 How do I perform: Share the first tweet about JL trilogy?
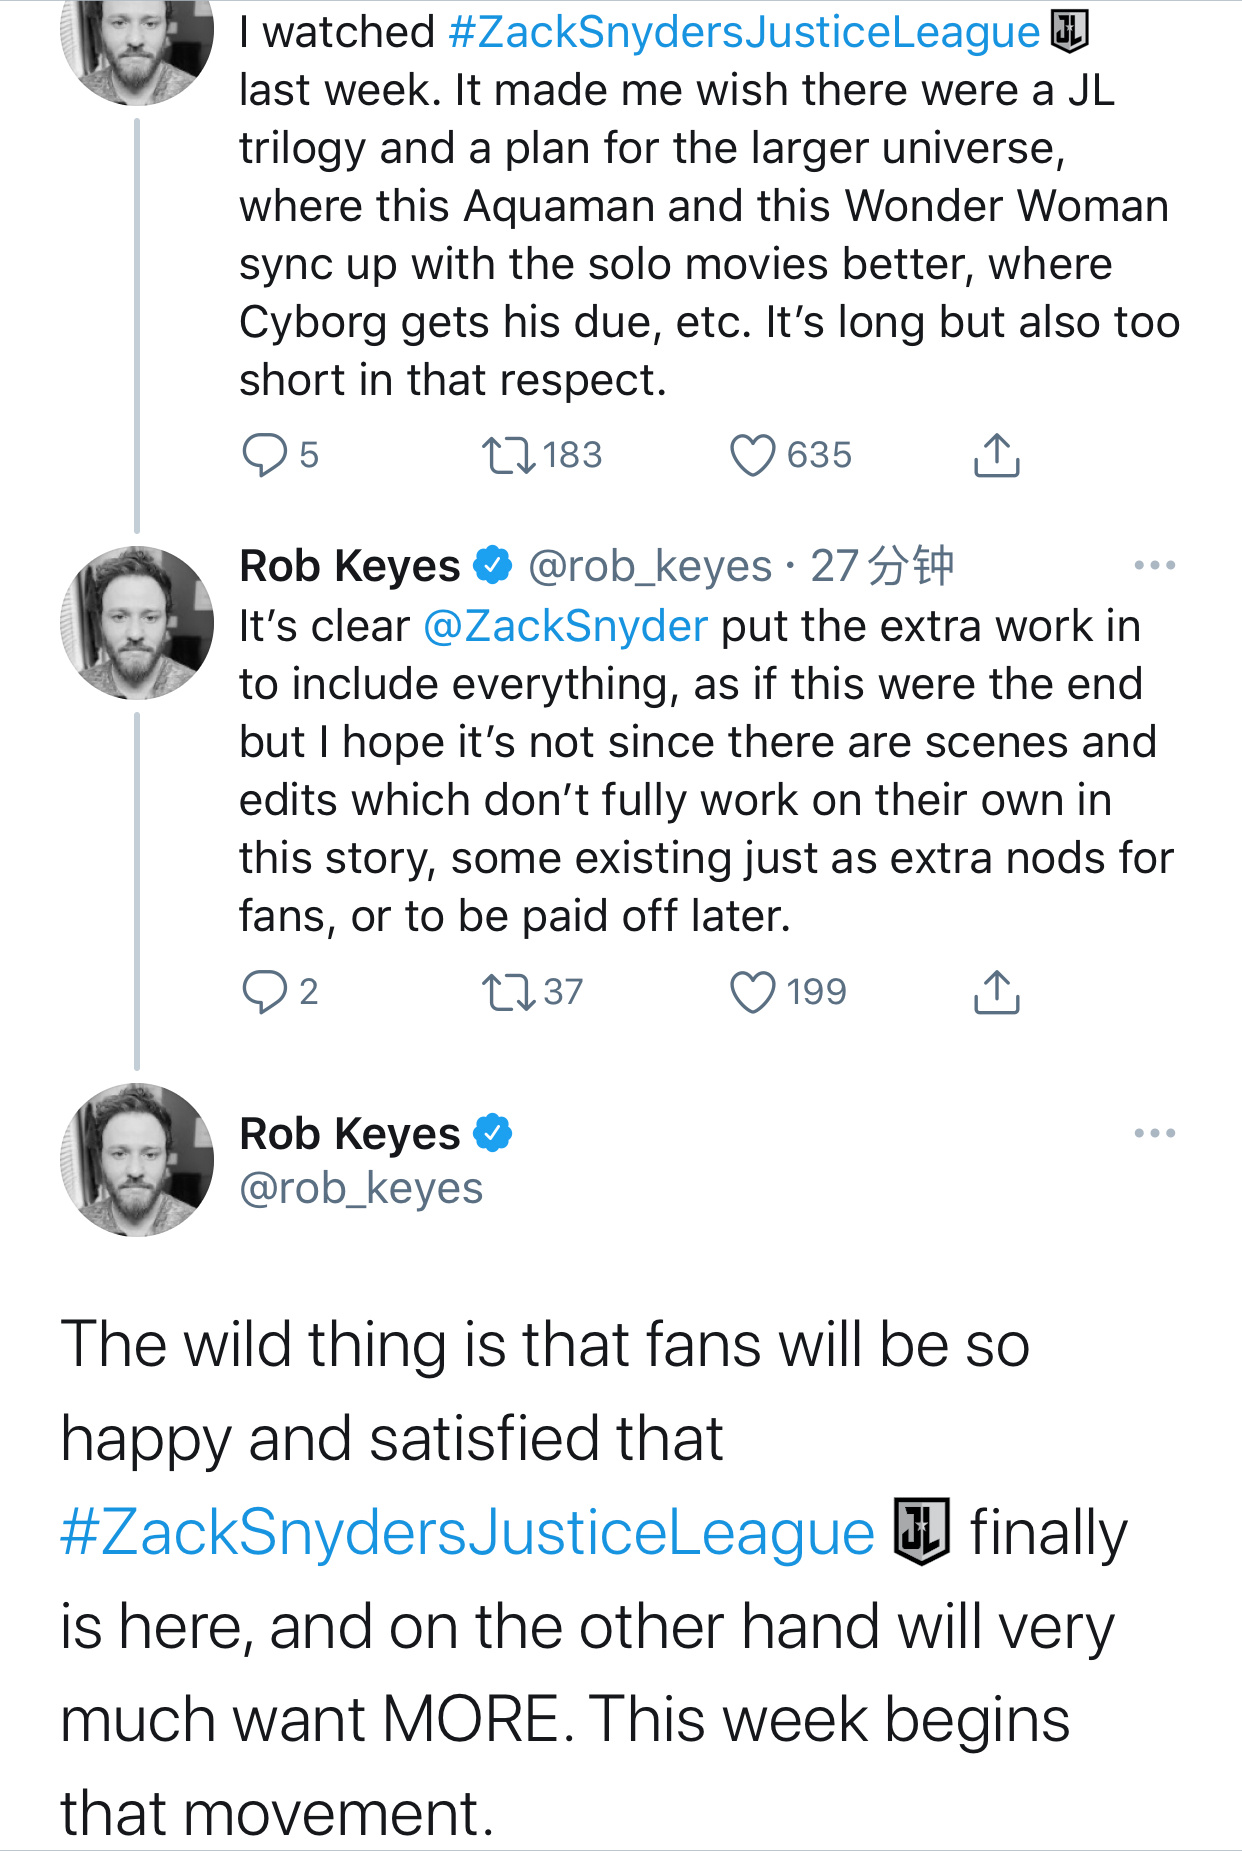coord(996,455)
